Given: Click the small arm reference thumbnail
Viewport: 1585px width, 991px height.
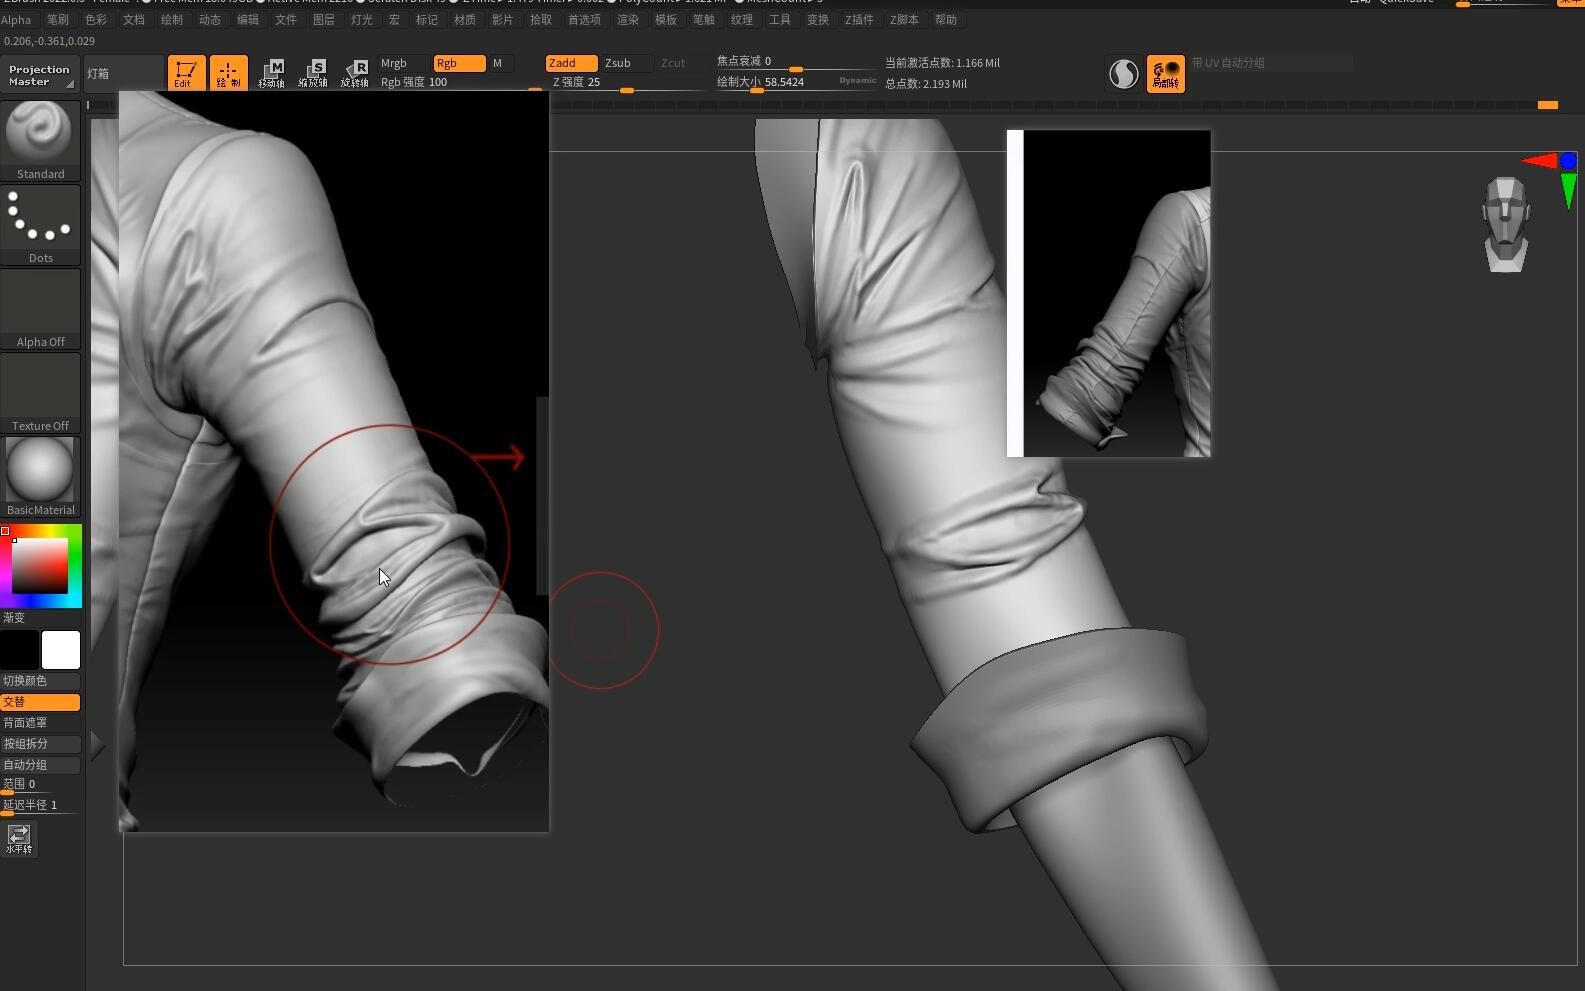Looking at the screenshot, I should pyautogui.click(x=1109, y=293).
